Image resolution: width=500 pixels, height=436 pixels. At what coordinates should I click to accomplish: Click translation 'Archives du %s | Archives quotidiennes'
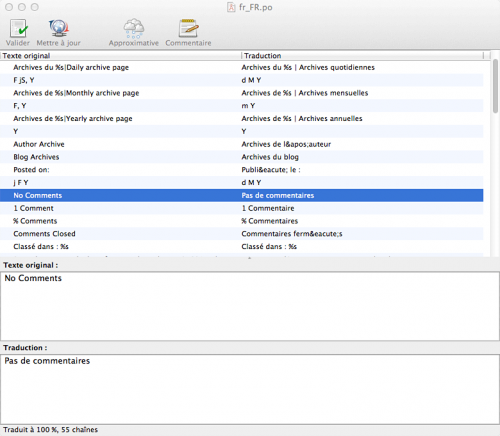[308, 67]
